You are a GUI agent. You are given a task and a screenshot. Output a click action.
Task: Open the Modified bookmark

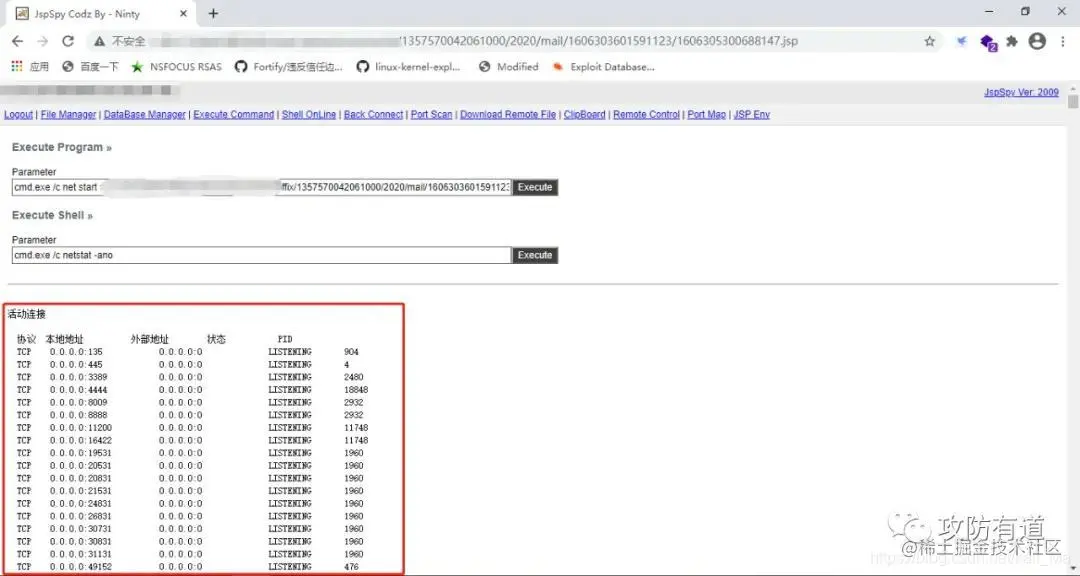[508, 67]
